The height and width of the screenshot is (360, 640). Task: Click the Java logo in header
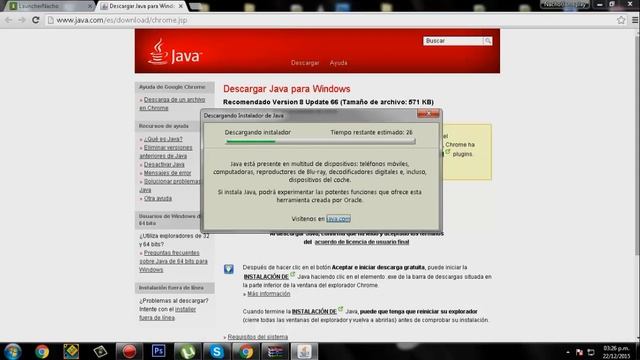[175, 52]
